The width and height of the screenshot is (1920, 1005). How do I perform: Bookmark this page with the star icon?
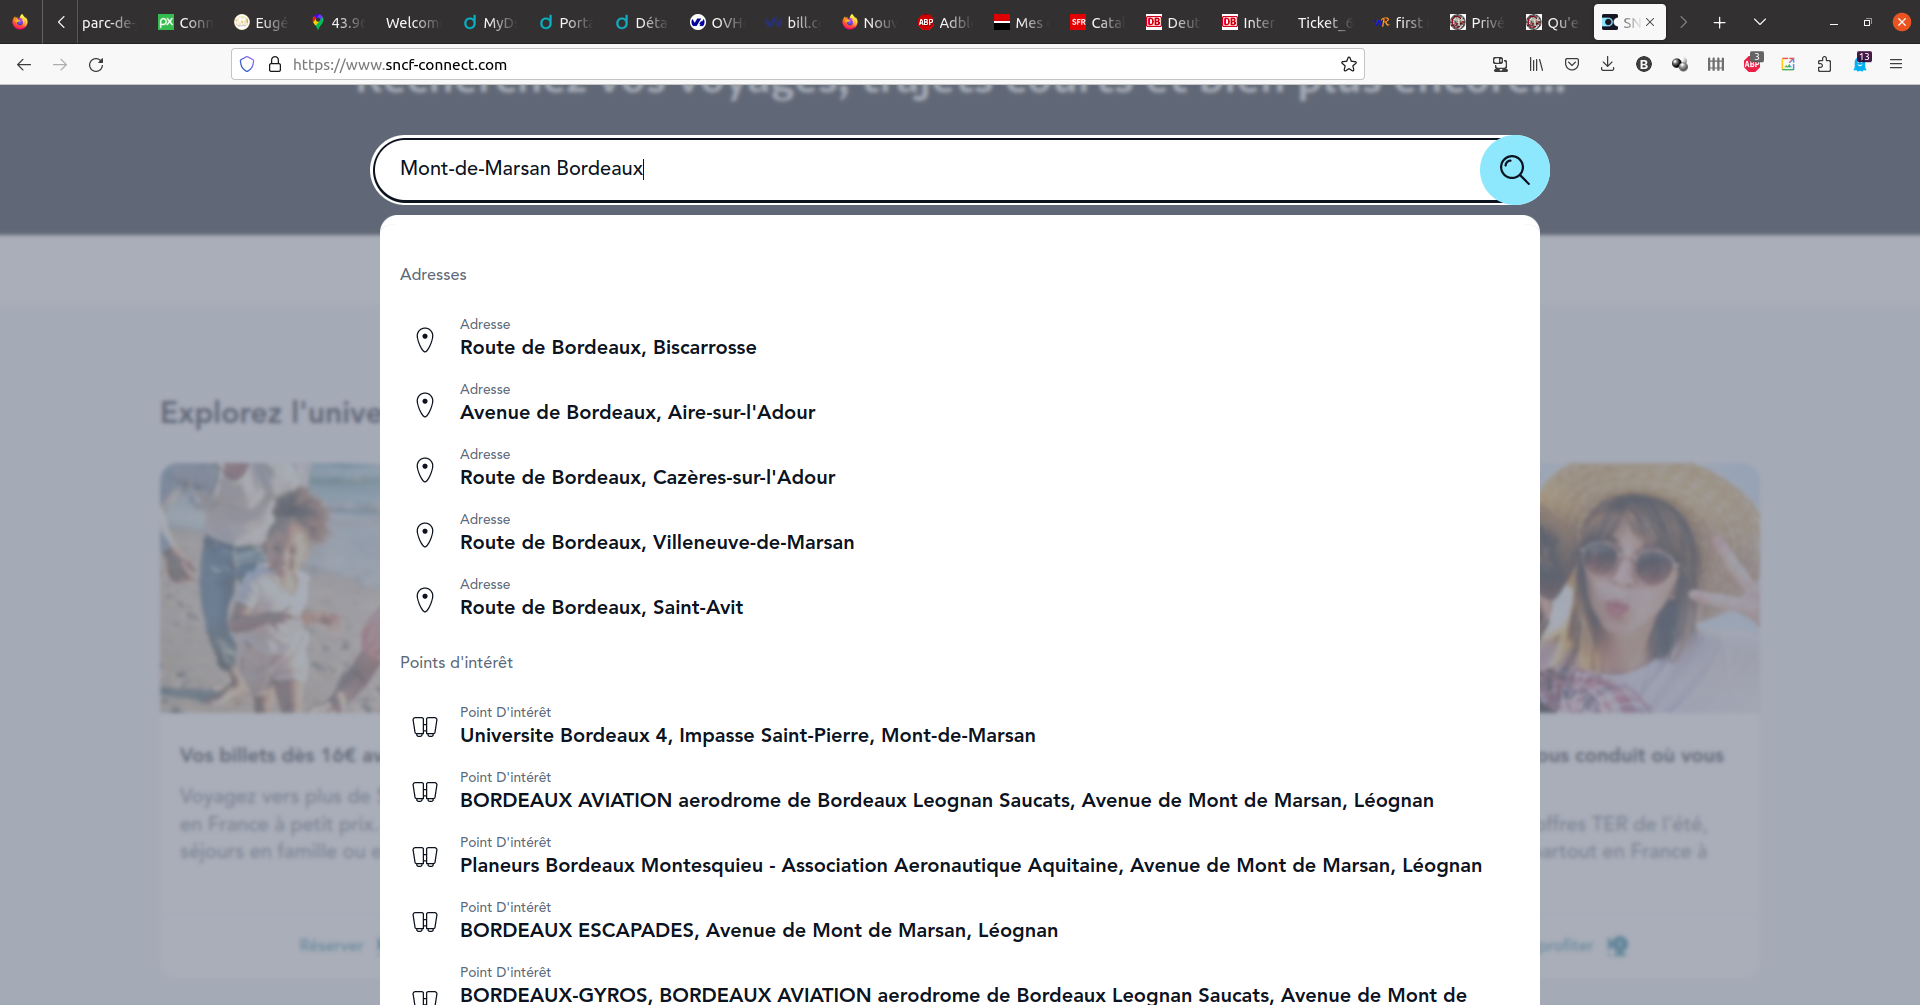point(1349,64)
